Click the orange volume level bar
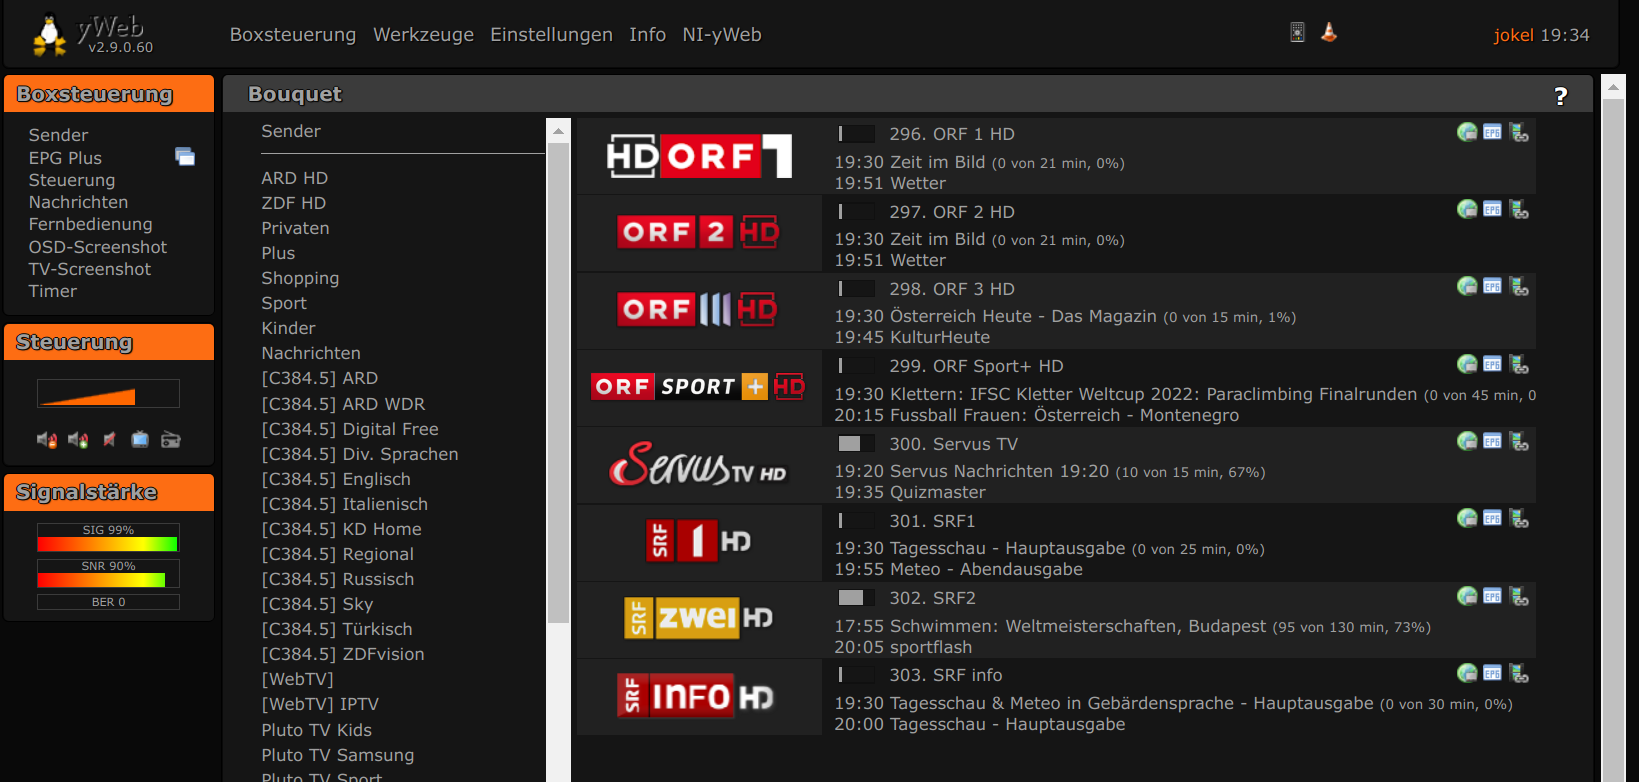Screen dimensions: 1639x782 [x=108, y=394]
